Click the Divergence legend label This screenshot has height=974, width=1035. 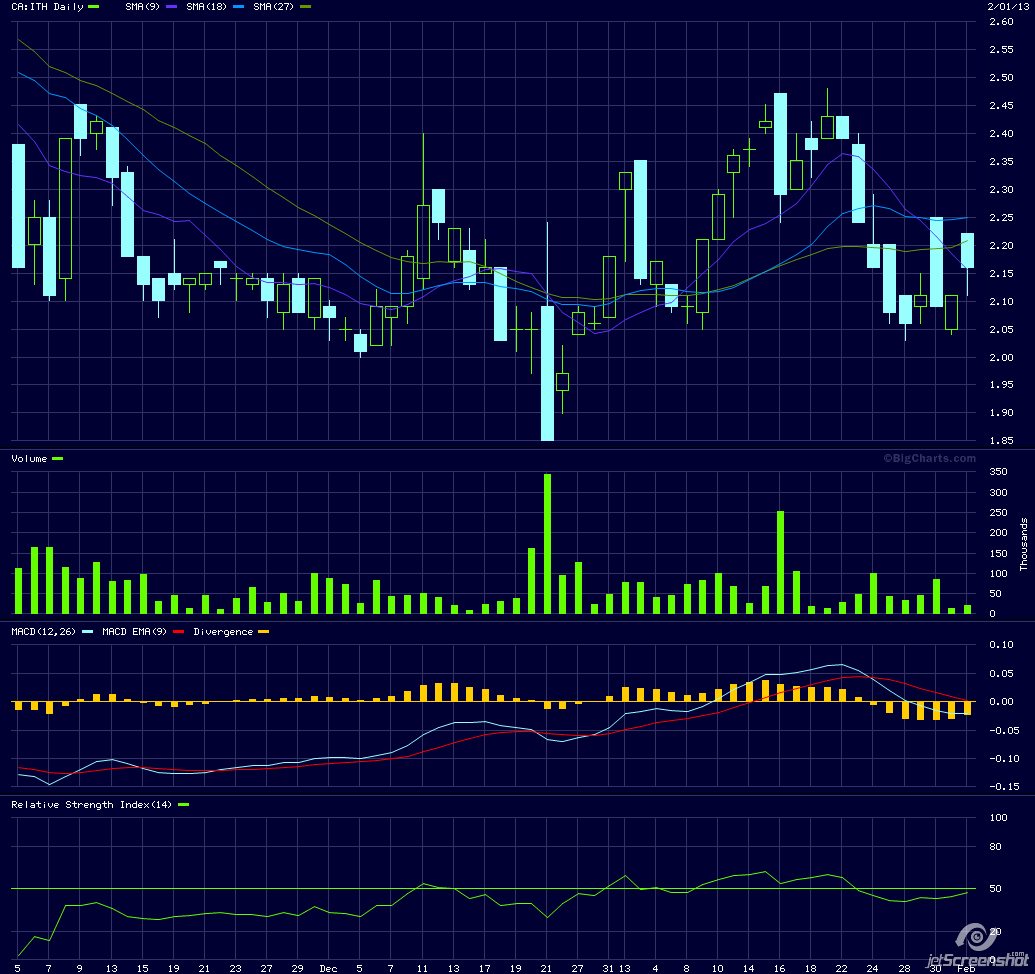coord(223,632)
